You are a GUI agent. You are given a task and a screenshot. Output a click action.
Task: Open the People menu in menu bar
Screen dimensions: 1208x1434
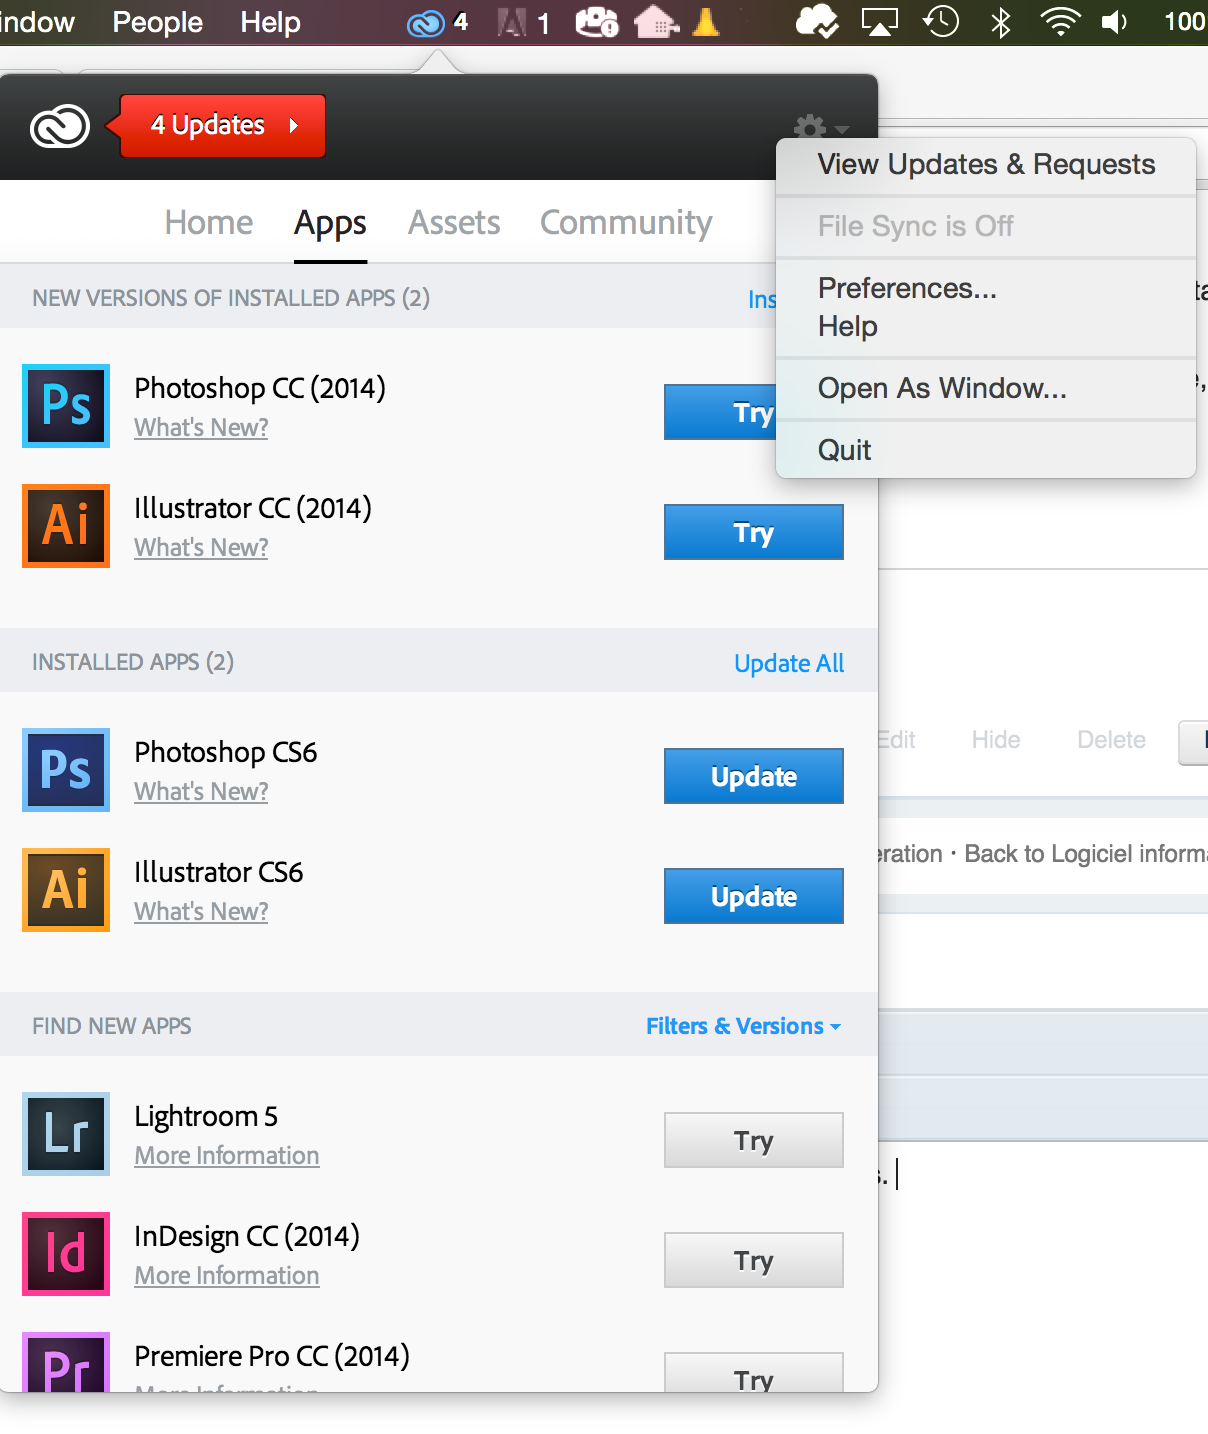pyautogui.click(x=157, y=22)
